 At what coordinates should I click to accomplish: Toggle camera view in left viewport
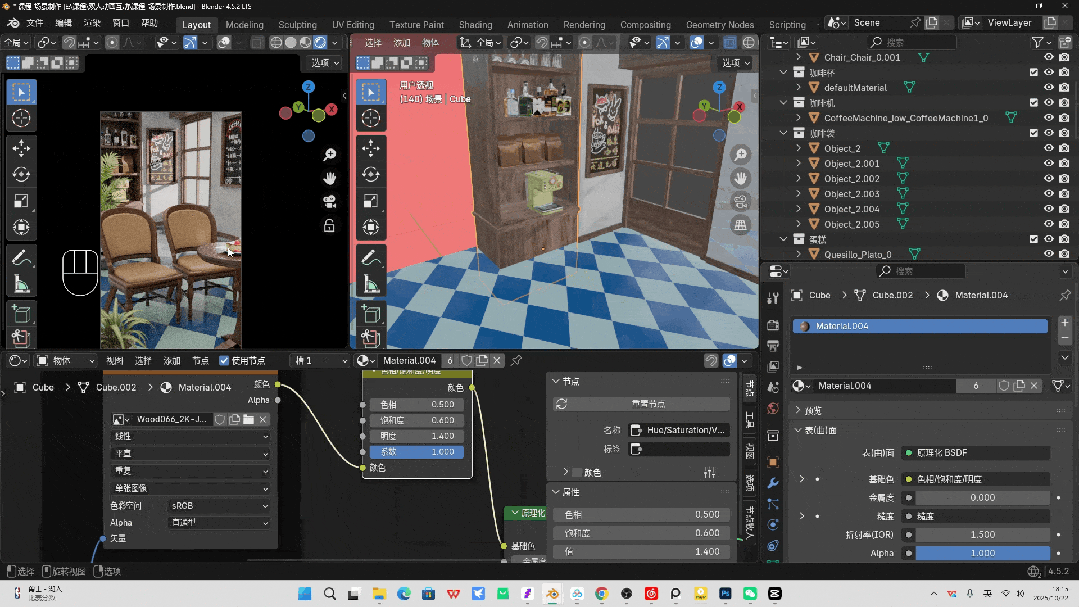pyautogui.click(x=328, y=201)
